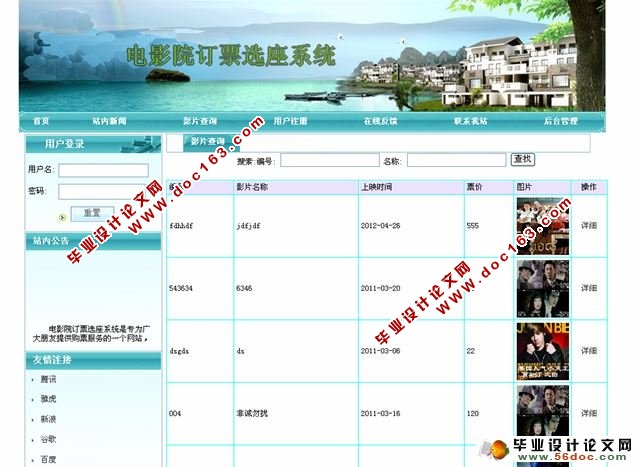Click the movie name 非诚勿扰

tap(252, 413)
